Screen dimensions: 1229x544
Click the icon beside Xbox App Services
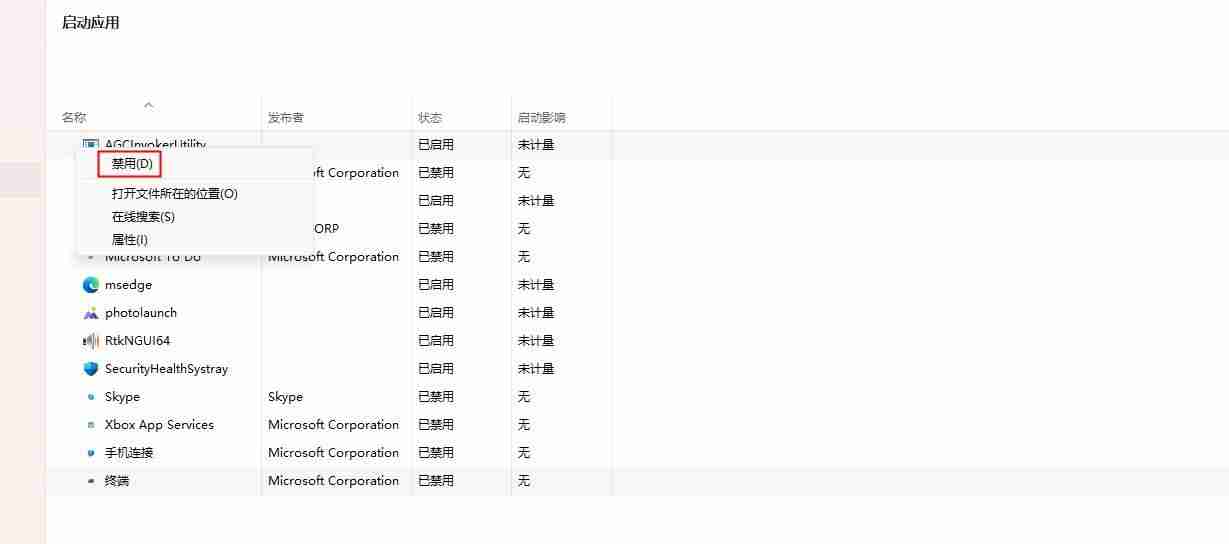click(x=91, y=425)
